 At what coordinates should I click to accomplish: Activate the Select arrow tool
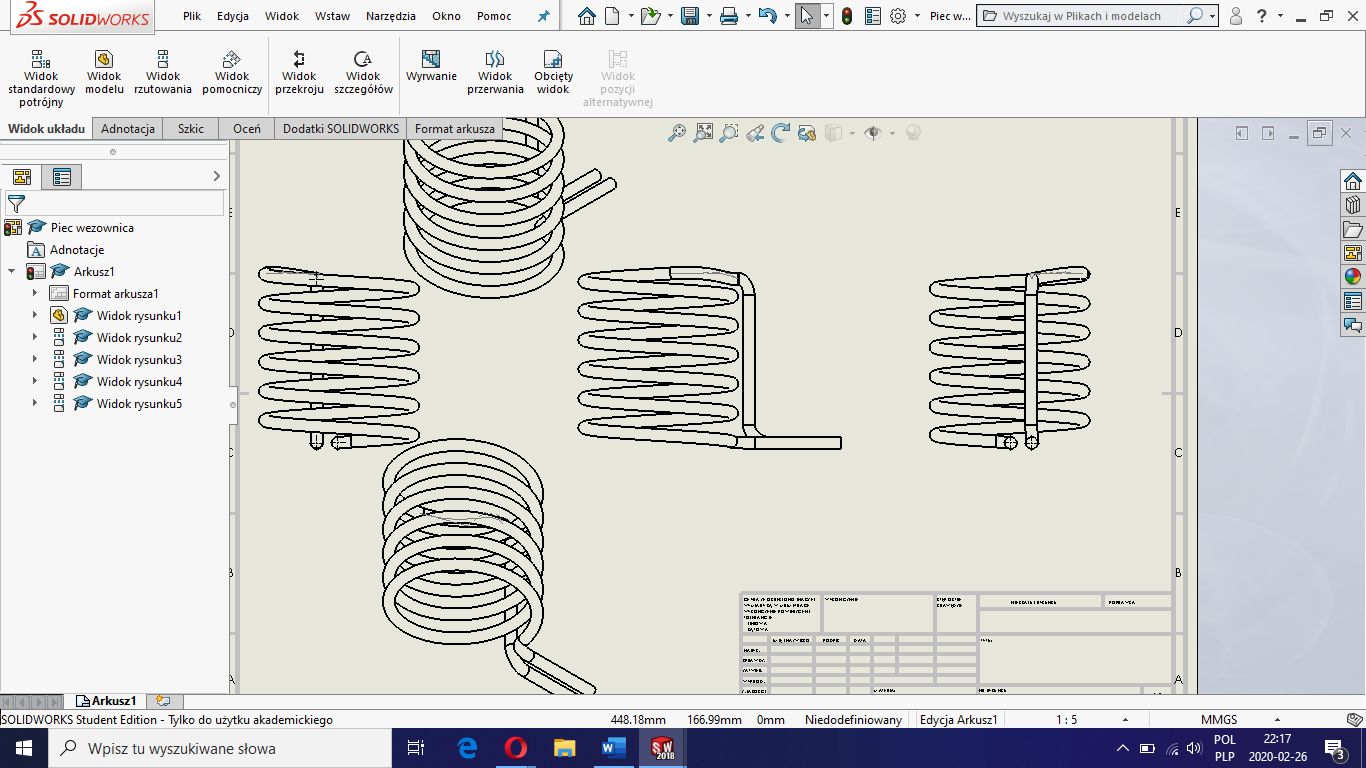click(807, 16)
